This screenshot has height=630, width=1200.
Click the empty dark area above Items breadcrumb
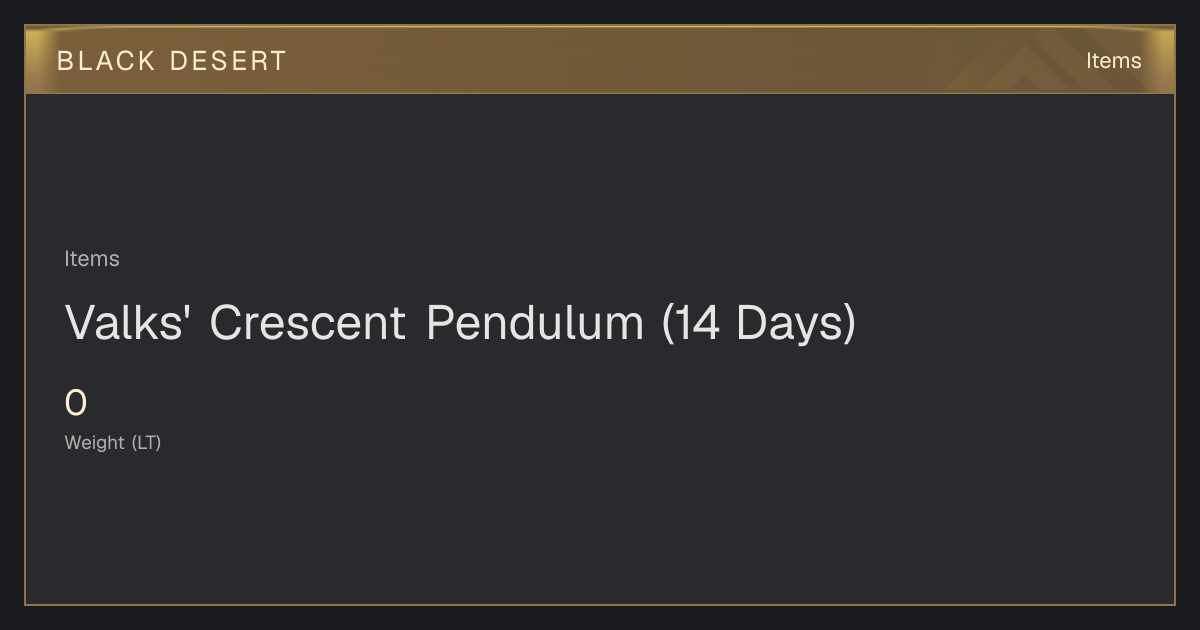tap(600, 170)
